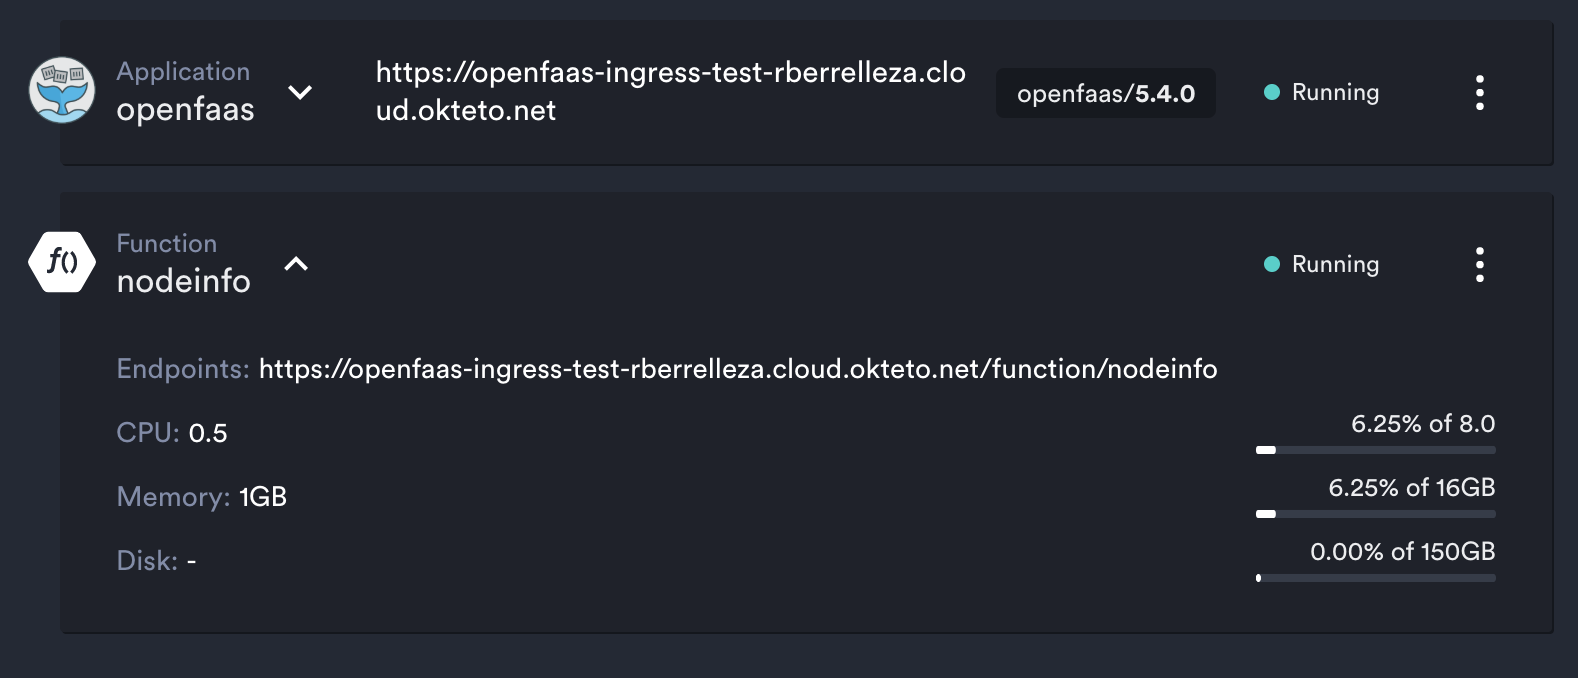Open the openfaas-ingress-test application URL
1578x678 pixels.
[670, 91]
